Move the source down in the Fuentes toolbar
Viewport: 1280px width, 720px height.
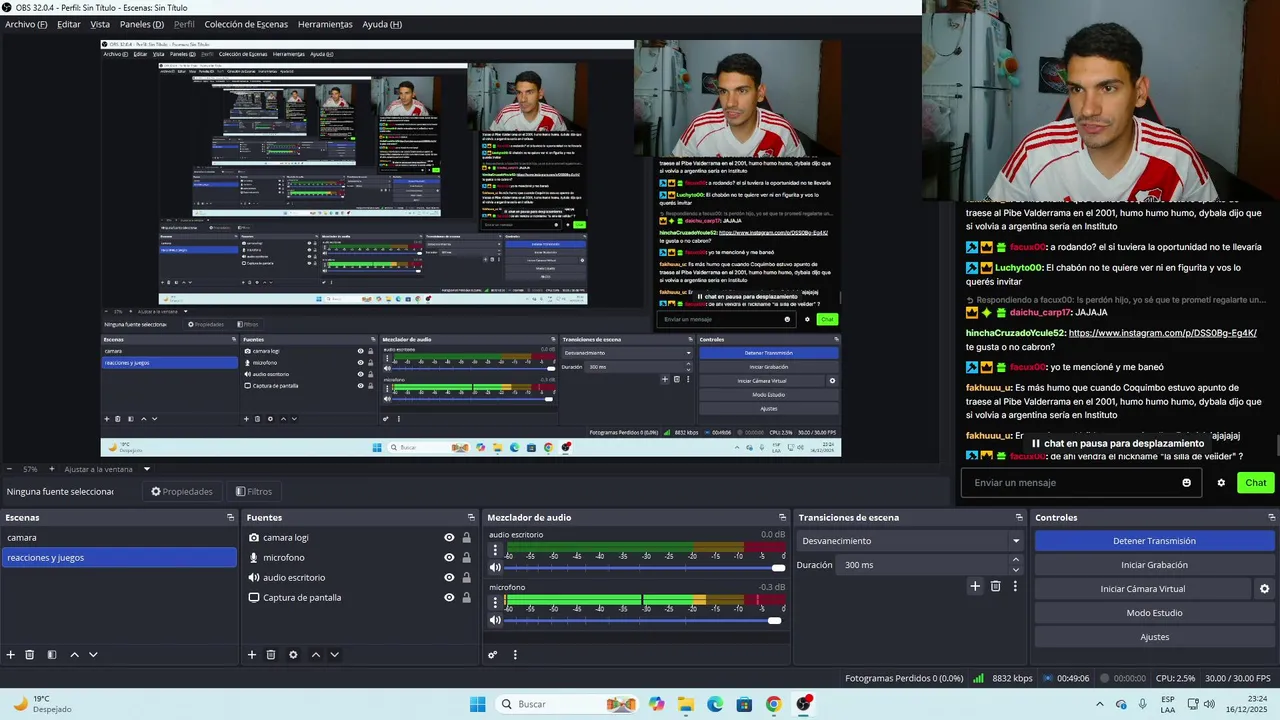pos(335,655)
